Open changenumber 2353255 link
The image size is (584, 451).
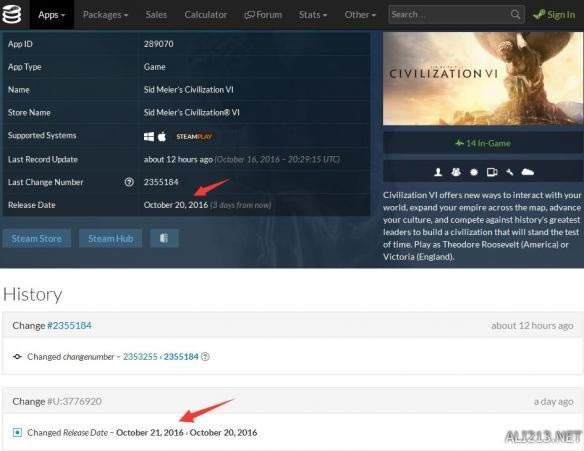[x=140, y=356]
